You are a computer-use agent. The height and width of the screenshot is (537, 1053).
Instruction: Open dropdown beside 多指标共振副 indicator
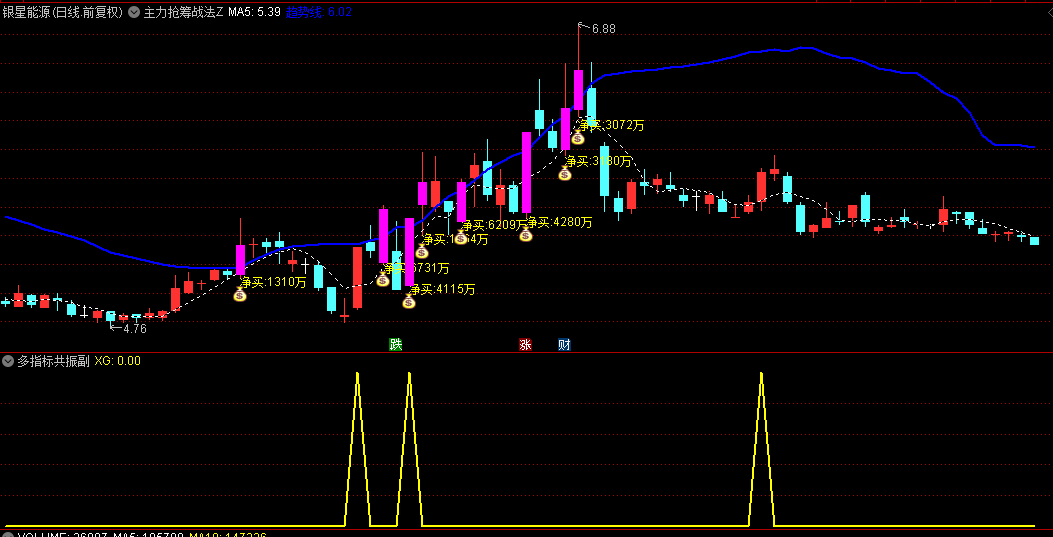(x=8, y=361)
